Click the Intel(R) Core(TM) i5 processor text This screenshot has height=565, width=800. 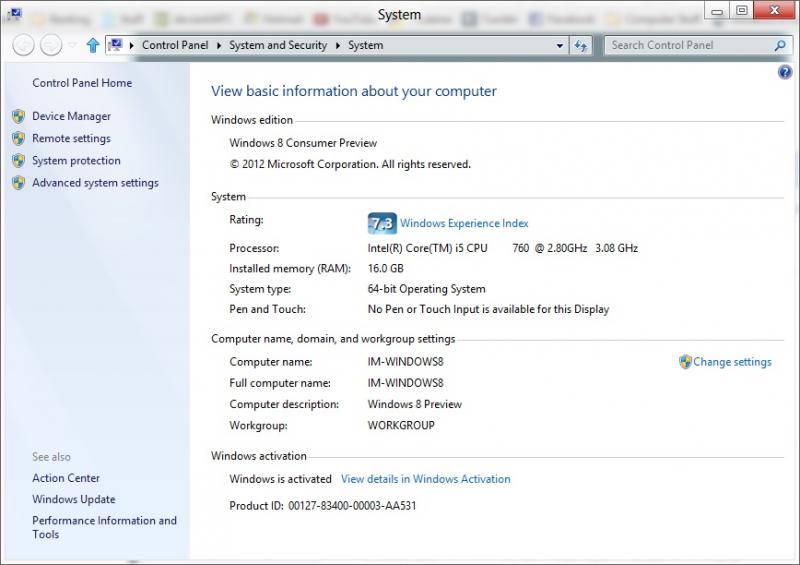pos(503,248)
